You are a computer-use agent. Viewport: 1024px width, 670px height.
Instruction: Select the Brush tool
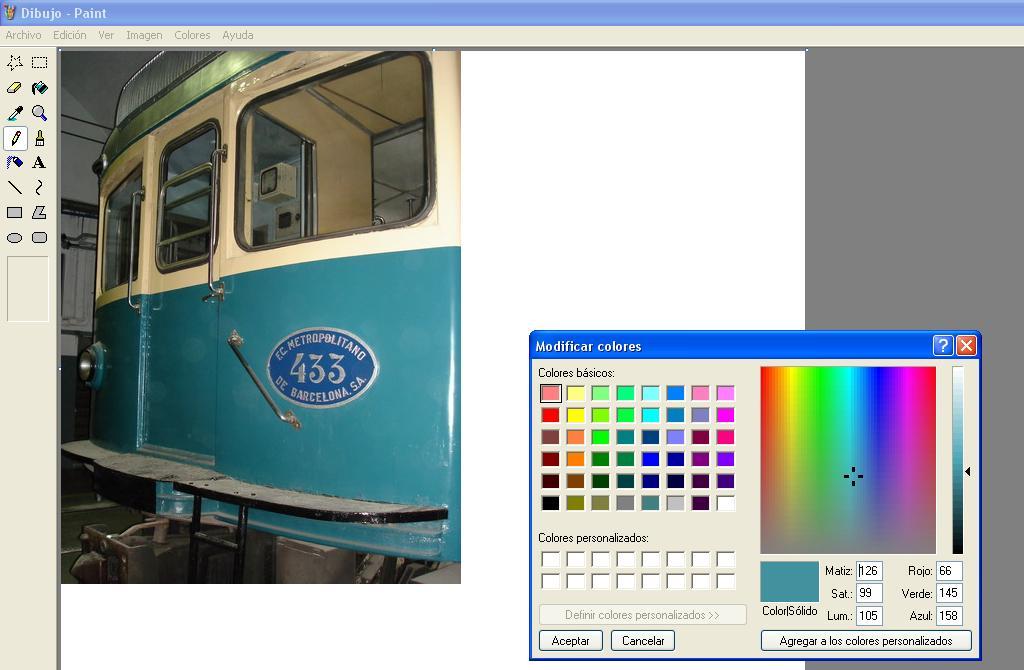tap(40, 138)
